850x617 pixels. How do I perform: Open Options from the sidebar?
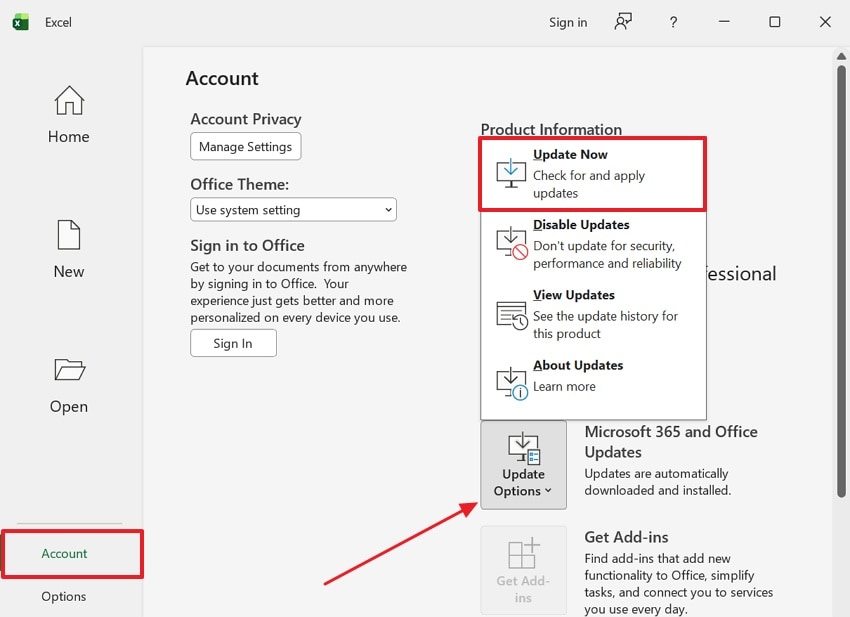click(x=62, y=596)
